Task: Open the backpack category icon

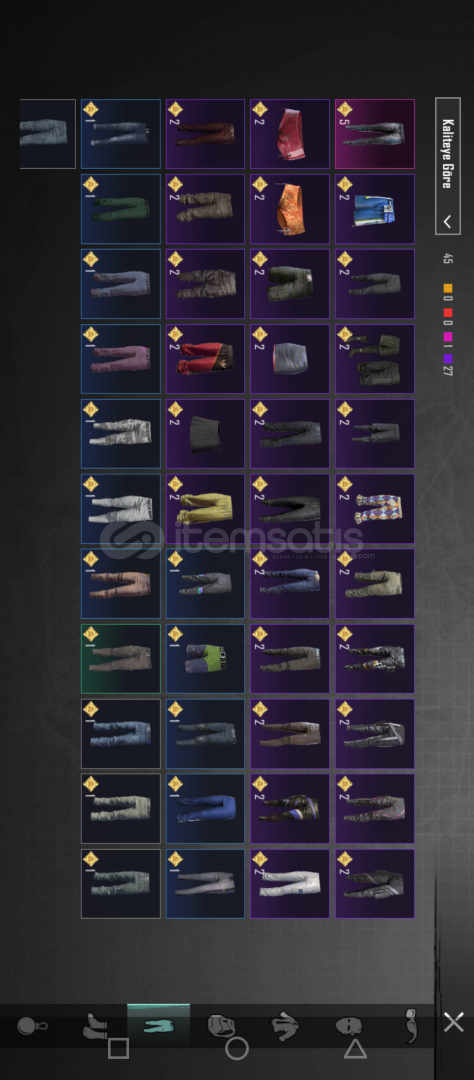Action: [x=220, y=1026]
